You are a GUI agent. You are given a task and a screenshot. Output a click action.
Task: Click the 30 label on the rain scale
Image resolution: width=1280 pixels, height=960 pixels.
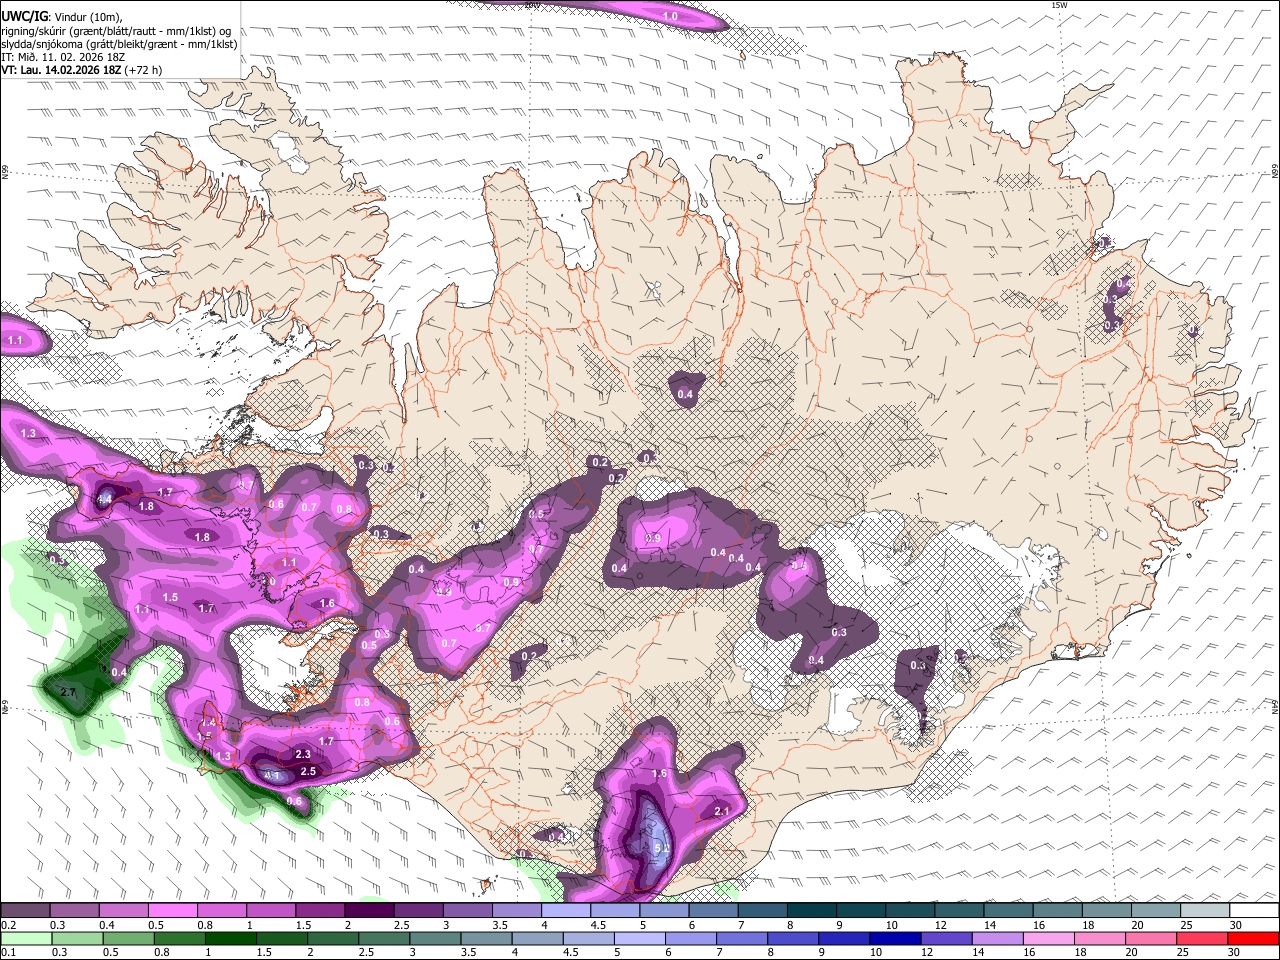pyautogui.click(x=1235, y=953)
